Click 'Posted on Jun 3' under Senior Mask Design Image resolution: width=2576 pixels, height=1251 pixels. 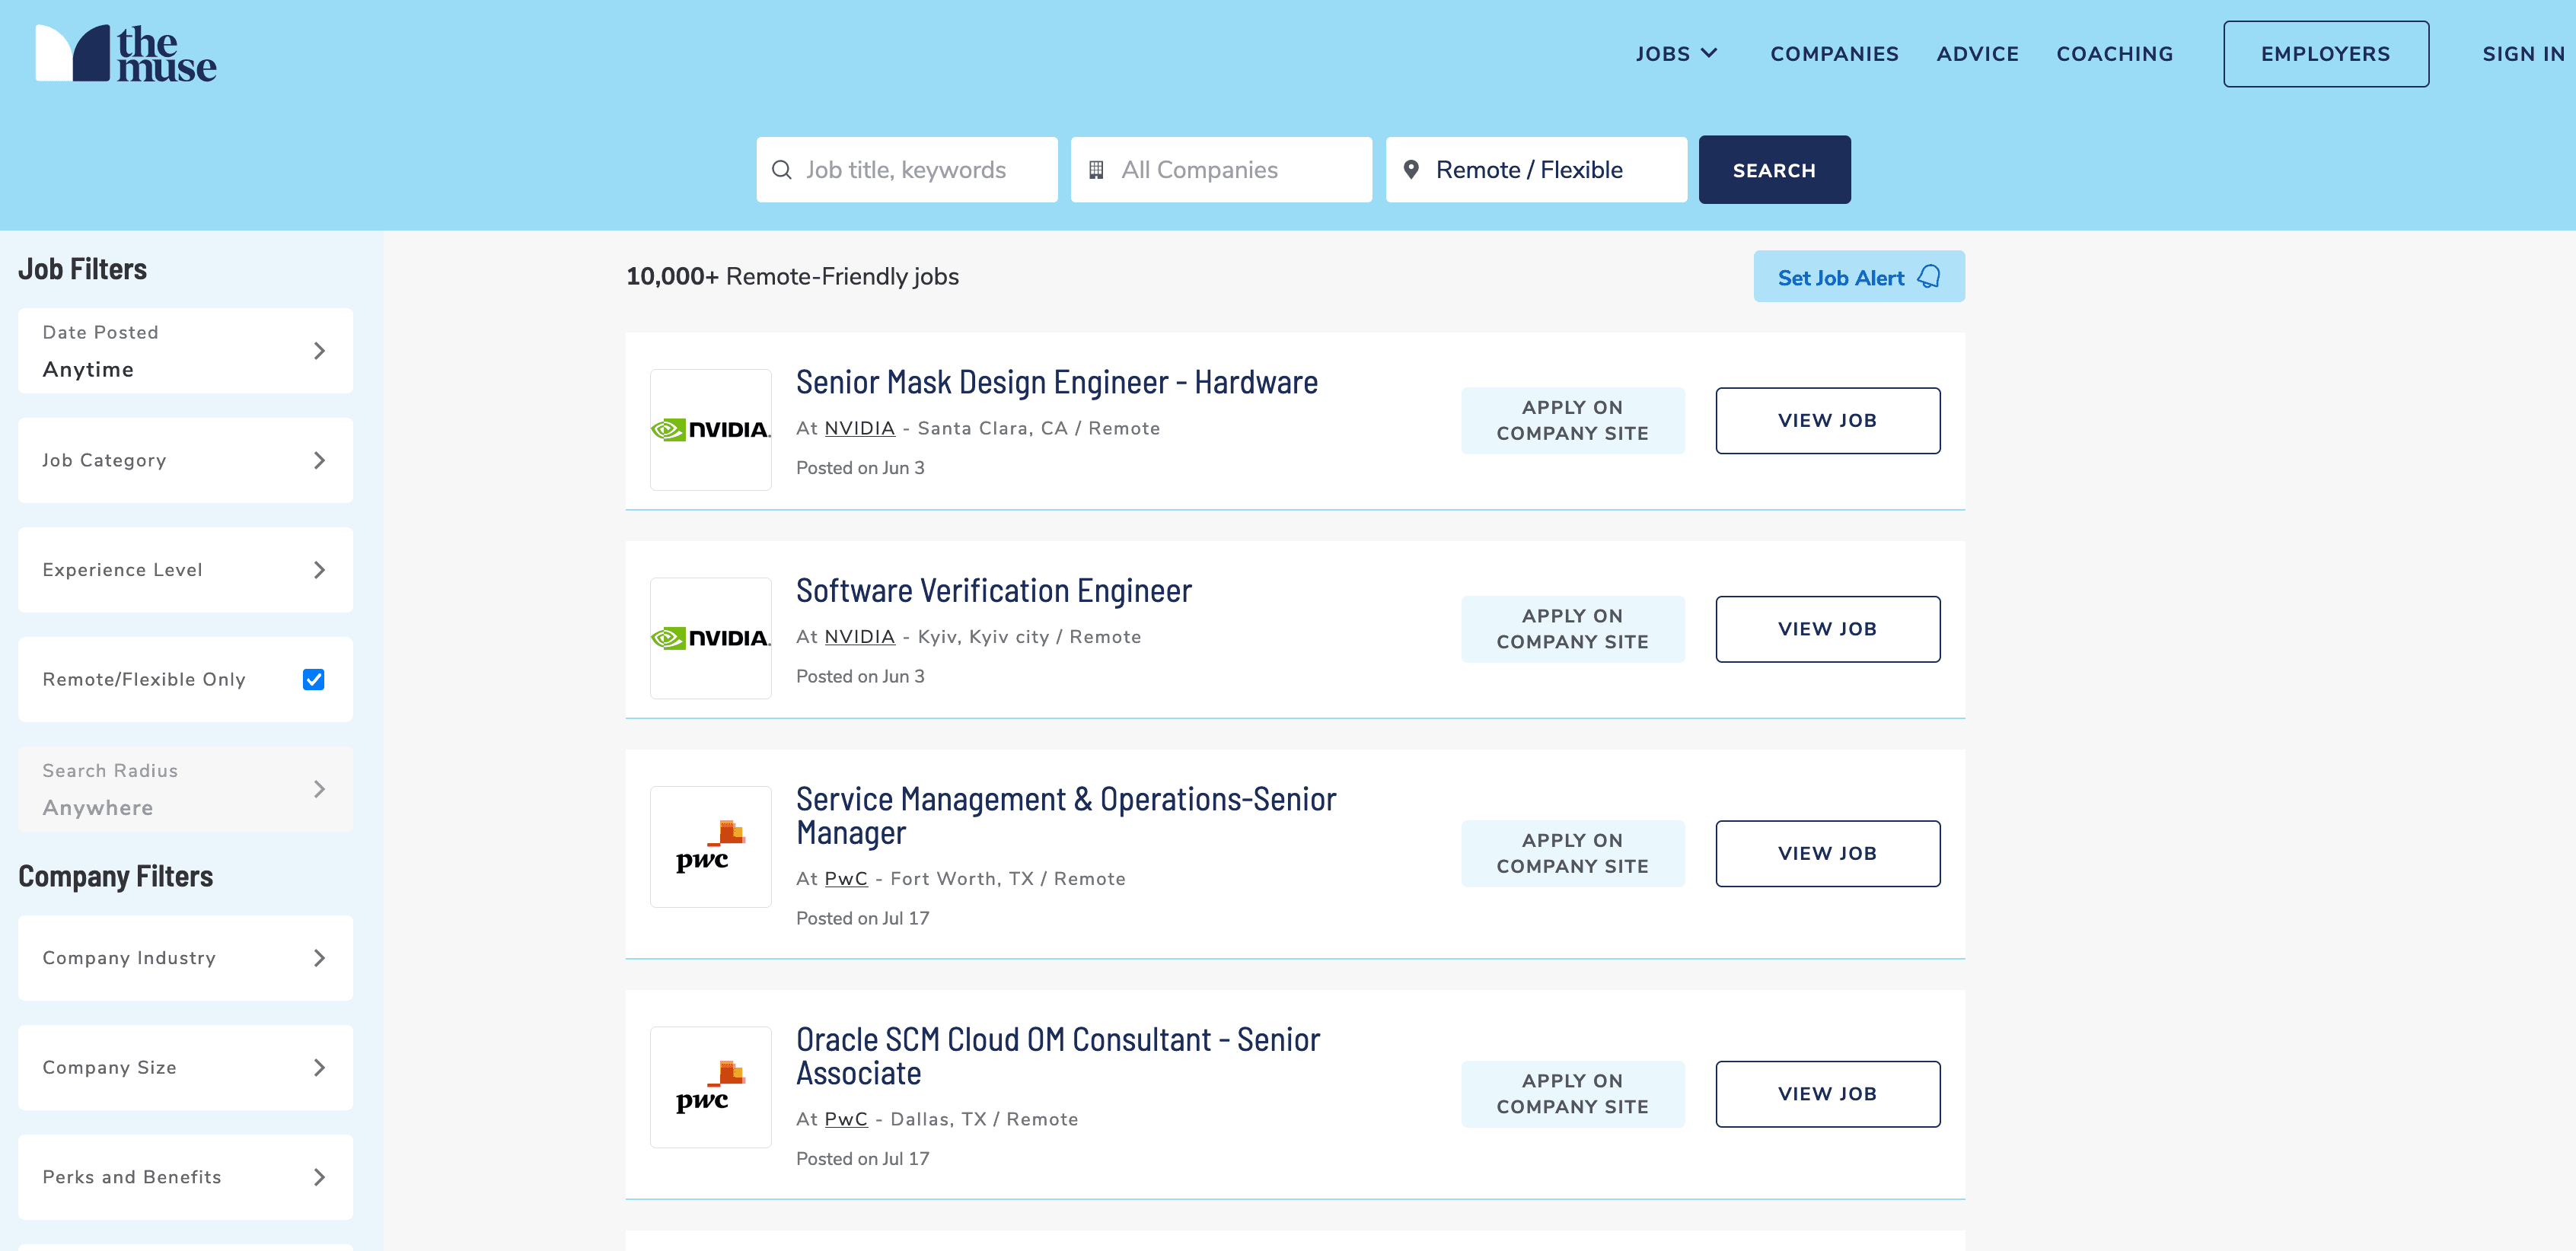pyautogui.click(x=860, y=468)
